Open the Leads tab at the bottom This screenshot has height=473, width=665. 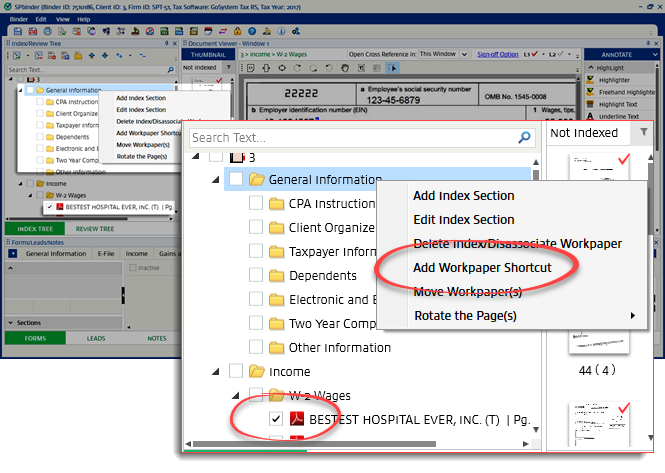point(97,338)
